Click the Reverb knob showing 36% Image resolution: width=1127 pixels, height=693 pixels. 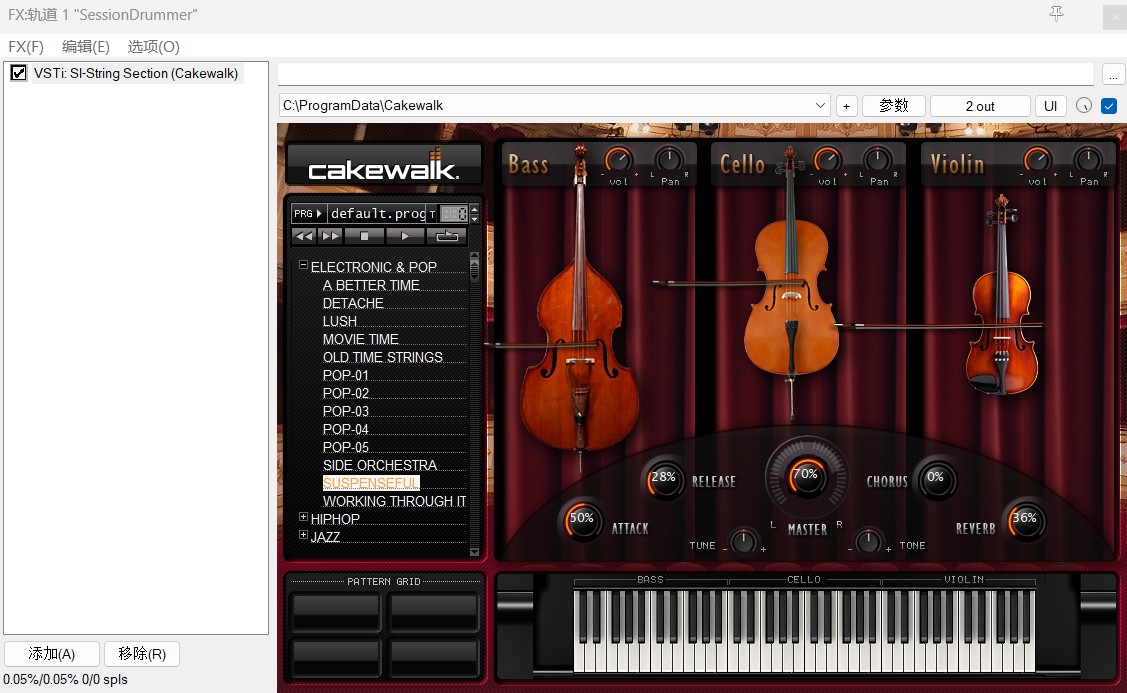(1024, 520)
